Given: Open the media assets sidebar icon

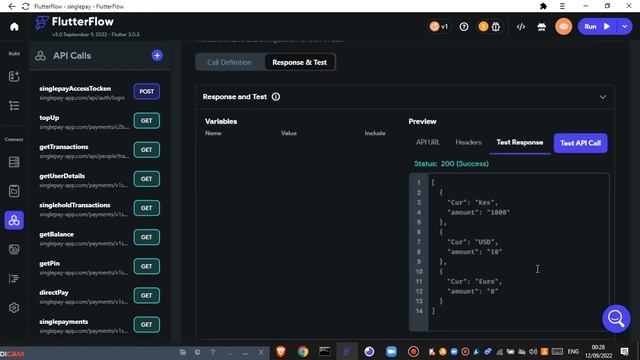Looking at the screenshot, I should click(14, 249).
